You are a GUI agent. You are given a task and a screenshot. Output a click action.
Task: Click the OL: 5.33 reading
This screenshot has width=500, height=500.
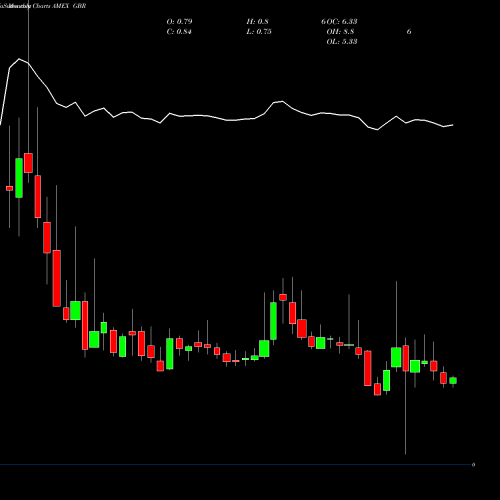342,42
